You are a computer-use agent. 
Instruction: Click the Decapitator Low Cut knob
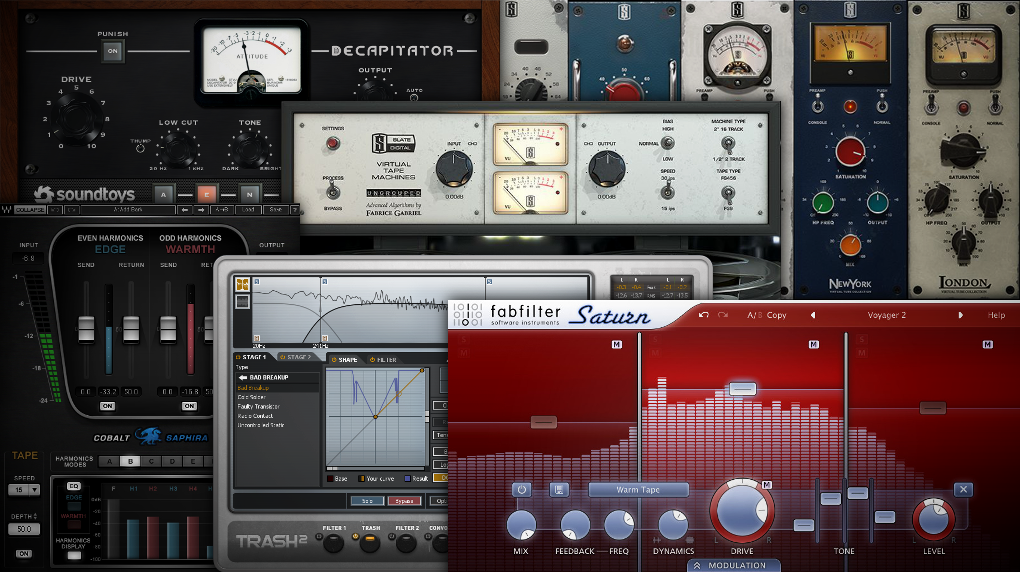(x=178, y=149)
